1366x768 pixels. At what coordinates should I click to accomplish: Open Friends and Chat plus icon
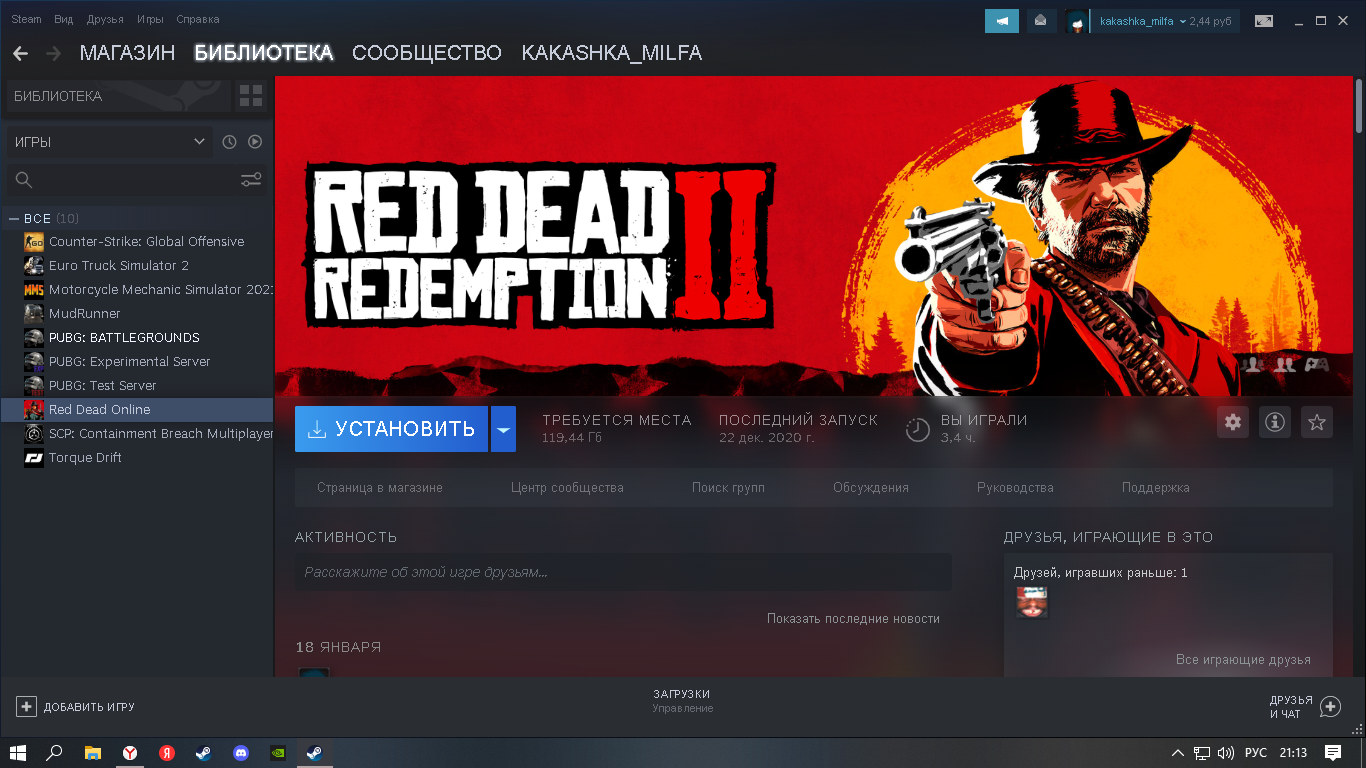point(1330,707)
